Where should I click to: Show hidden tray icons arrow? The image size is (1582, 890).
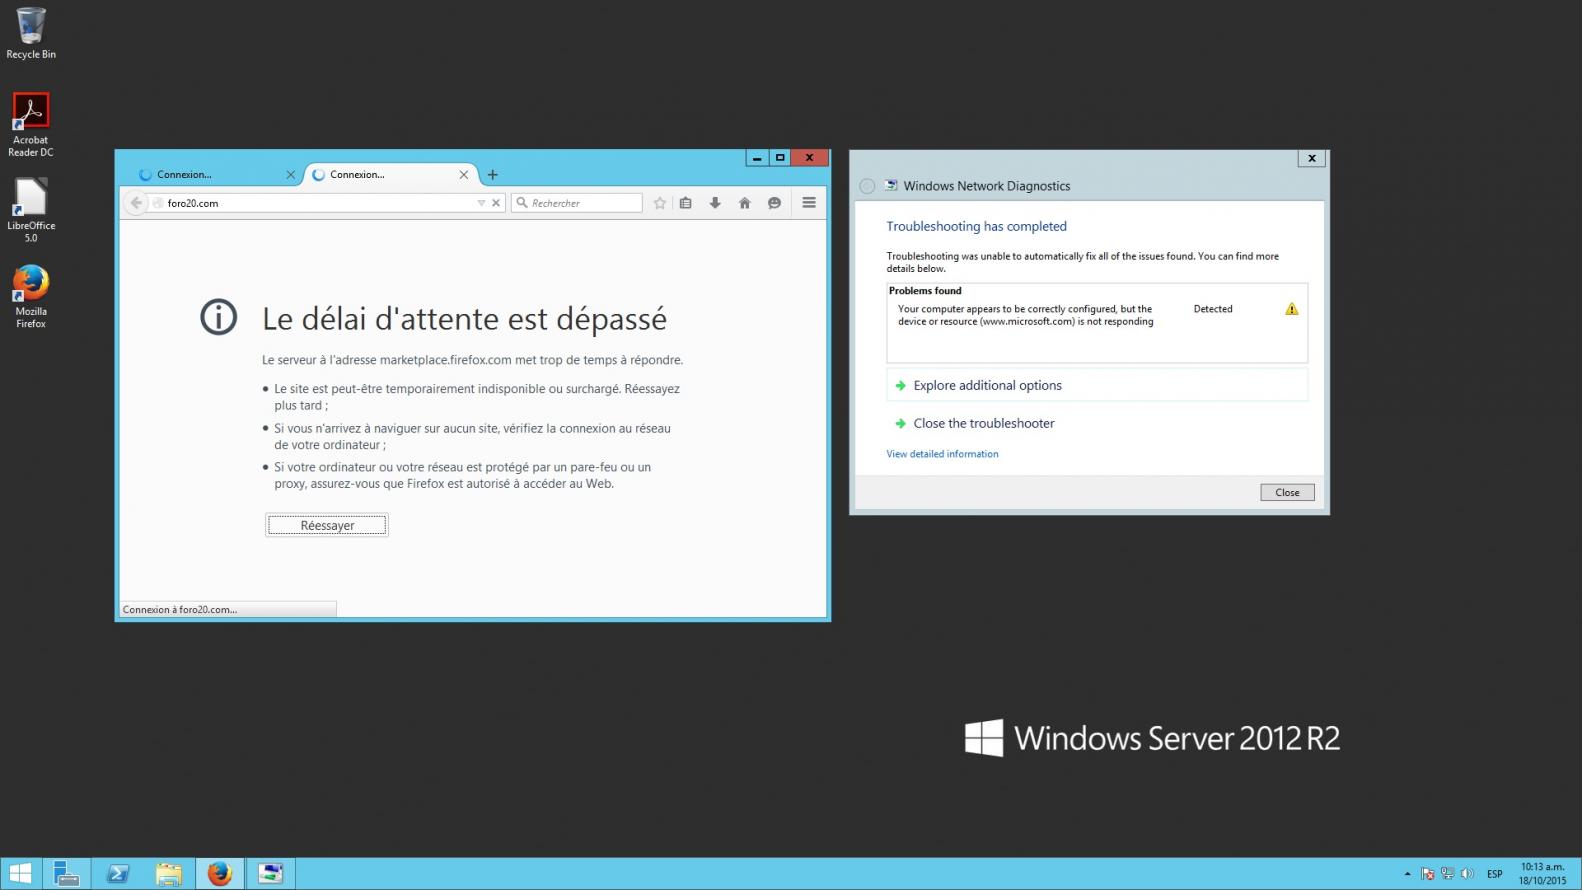1407,874
